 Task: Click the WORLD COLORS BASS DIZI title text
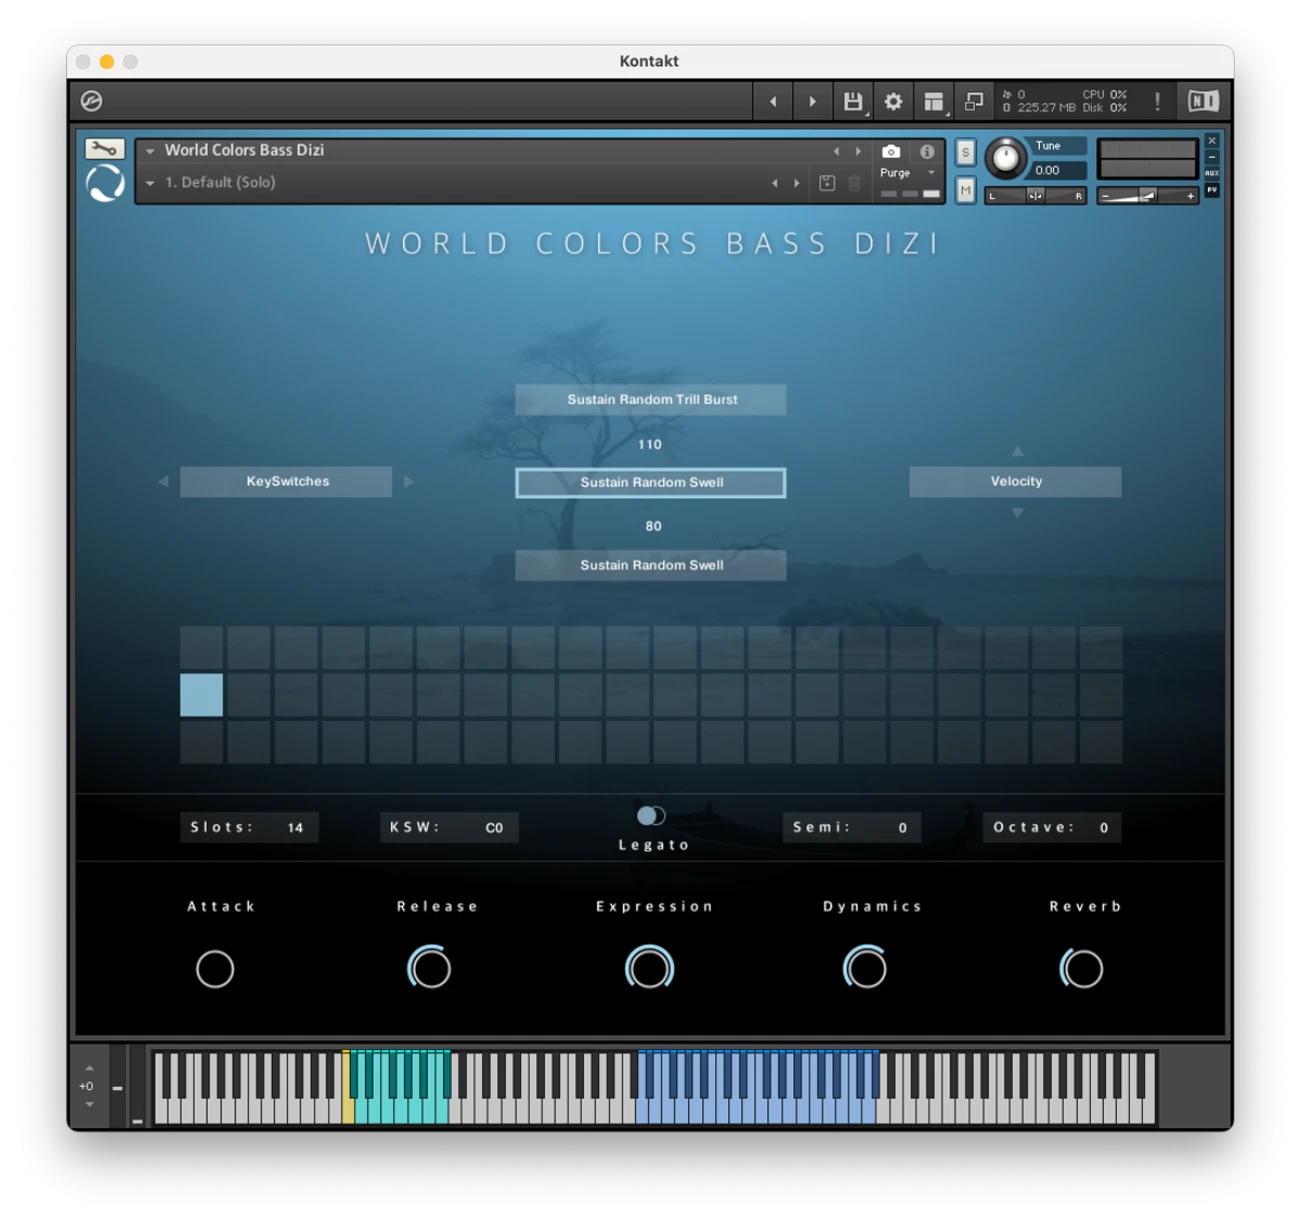[x=653, y=244]
